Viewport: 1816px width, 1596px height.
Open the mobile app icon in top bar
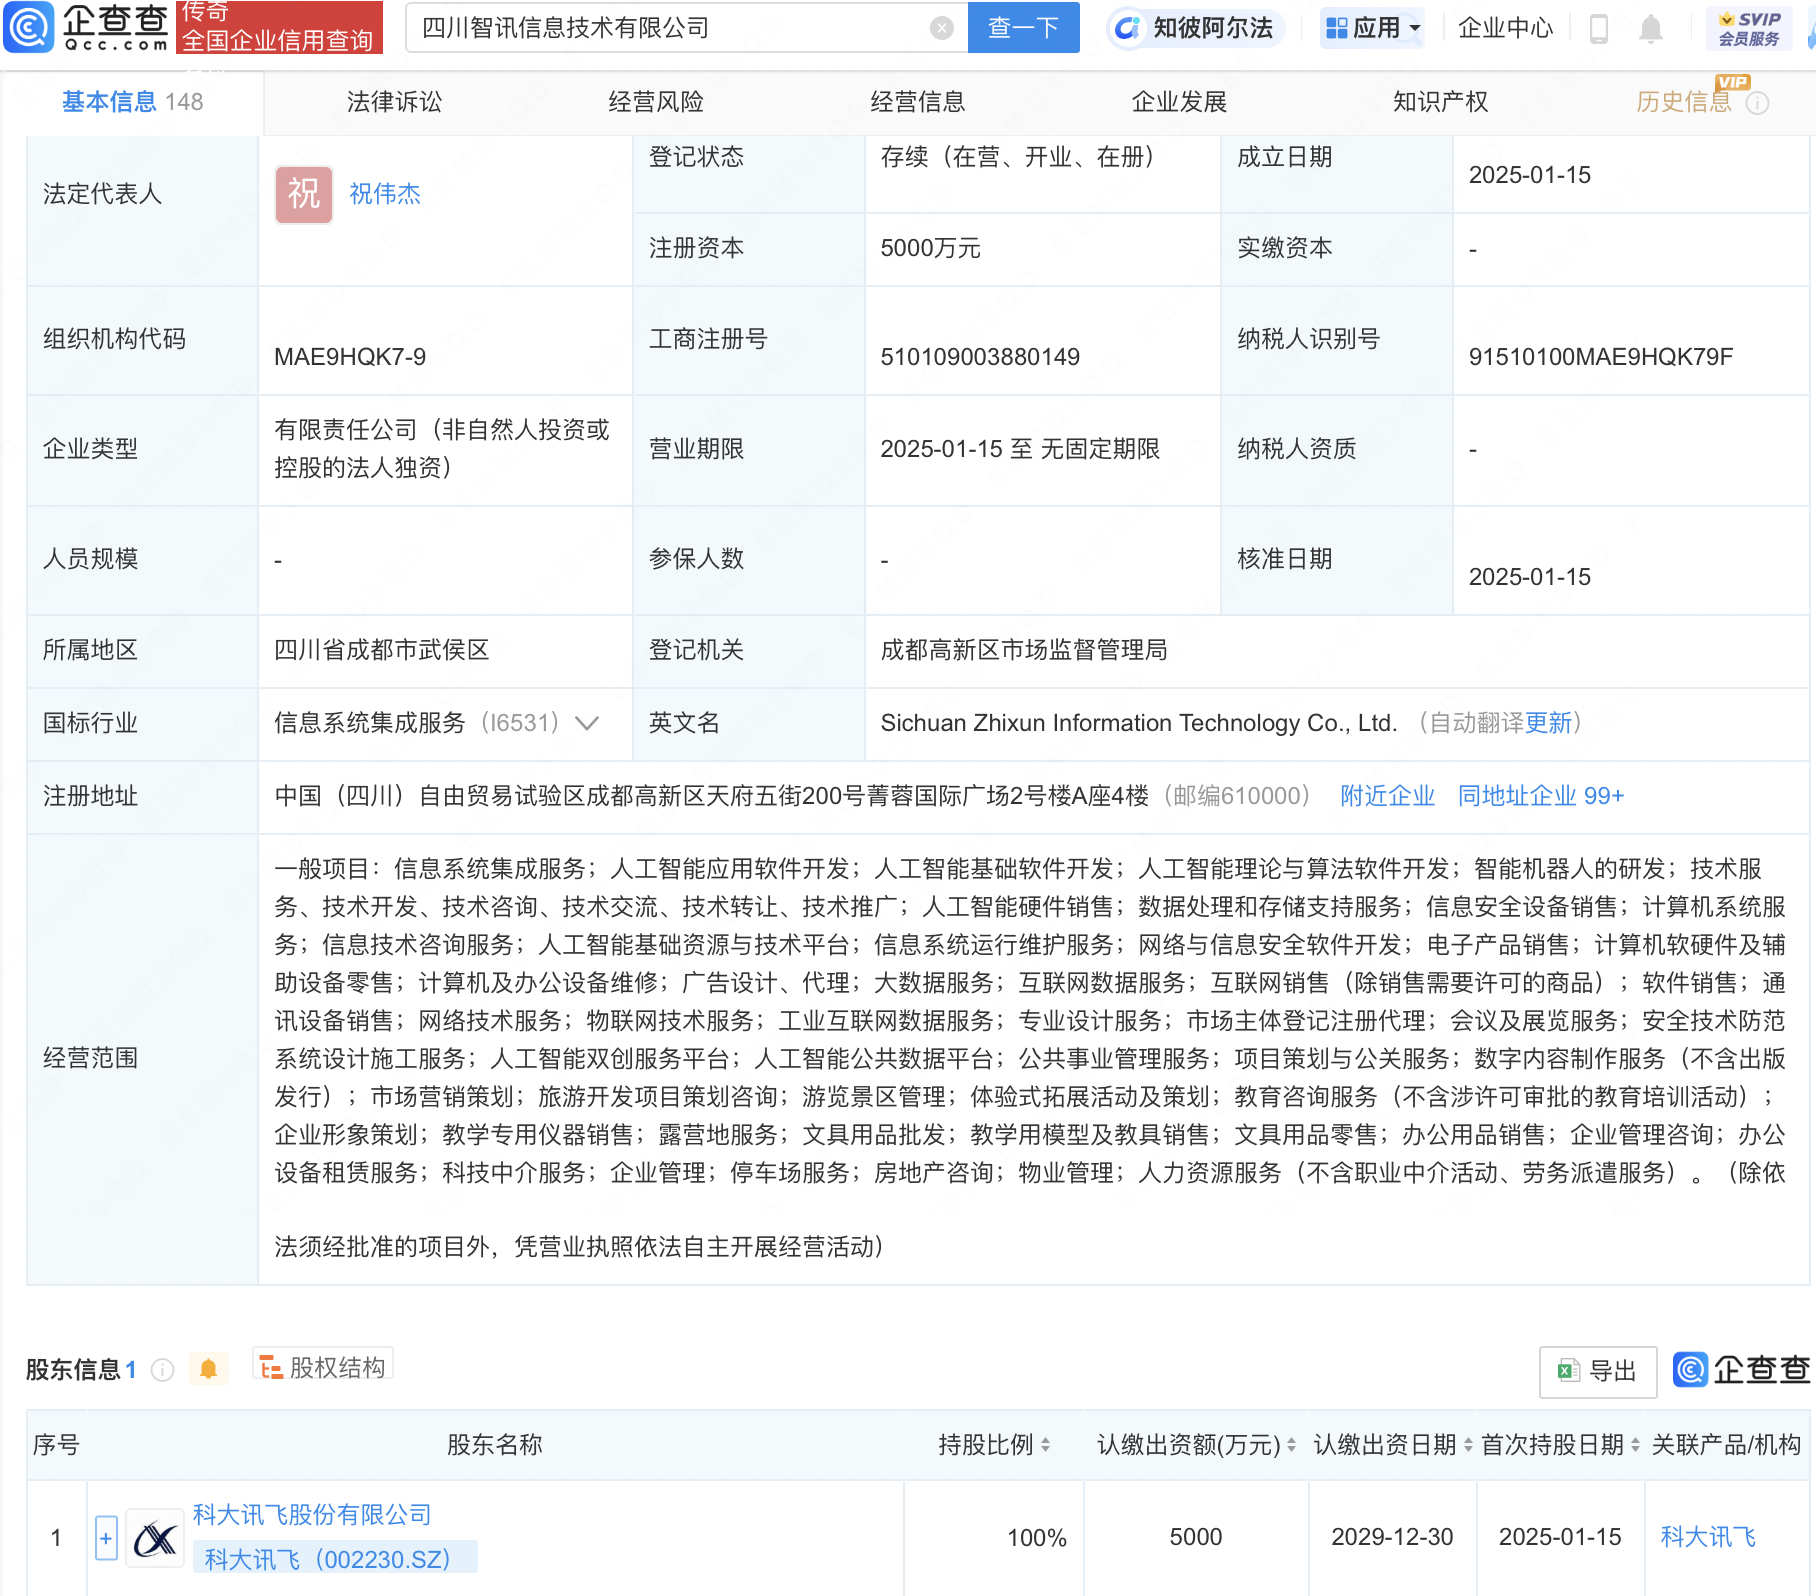pos(1597,29)
